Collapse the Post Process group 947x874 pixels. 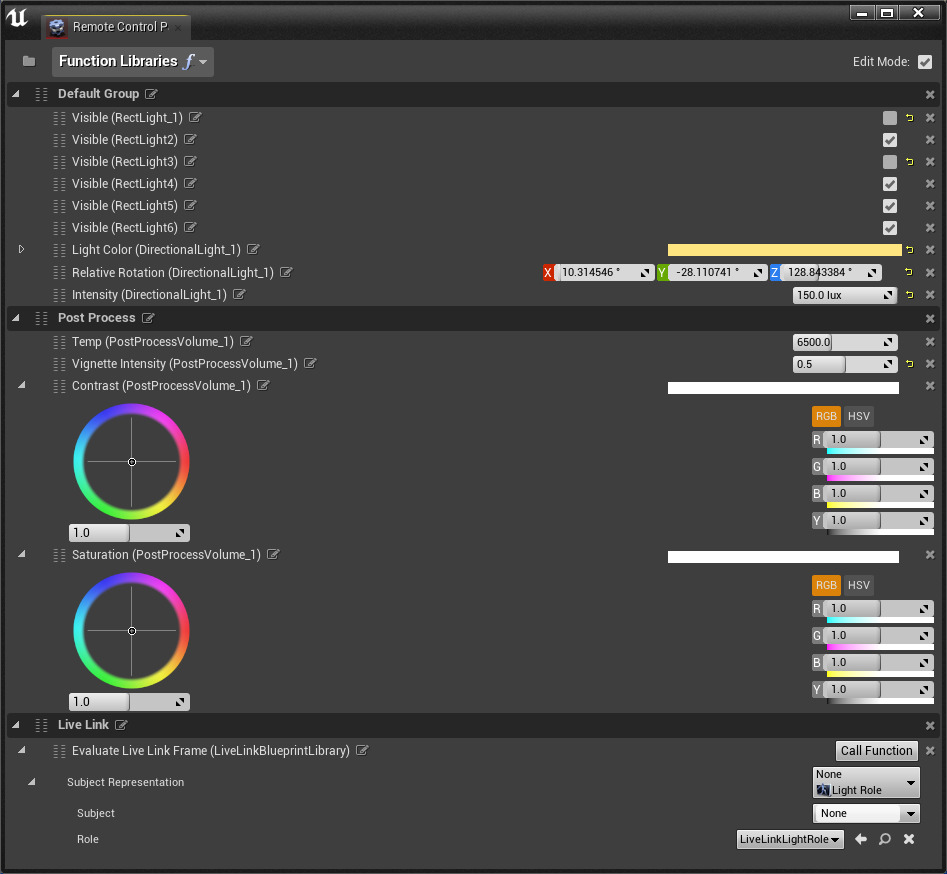[15, 318]
